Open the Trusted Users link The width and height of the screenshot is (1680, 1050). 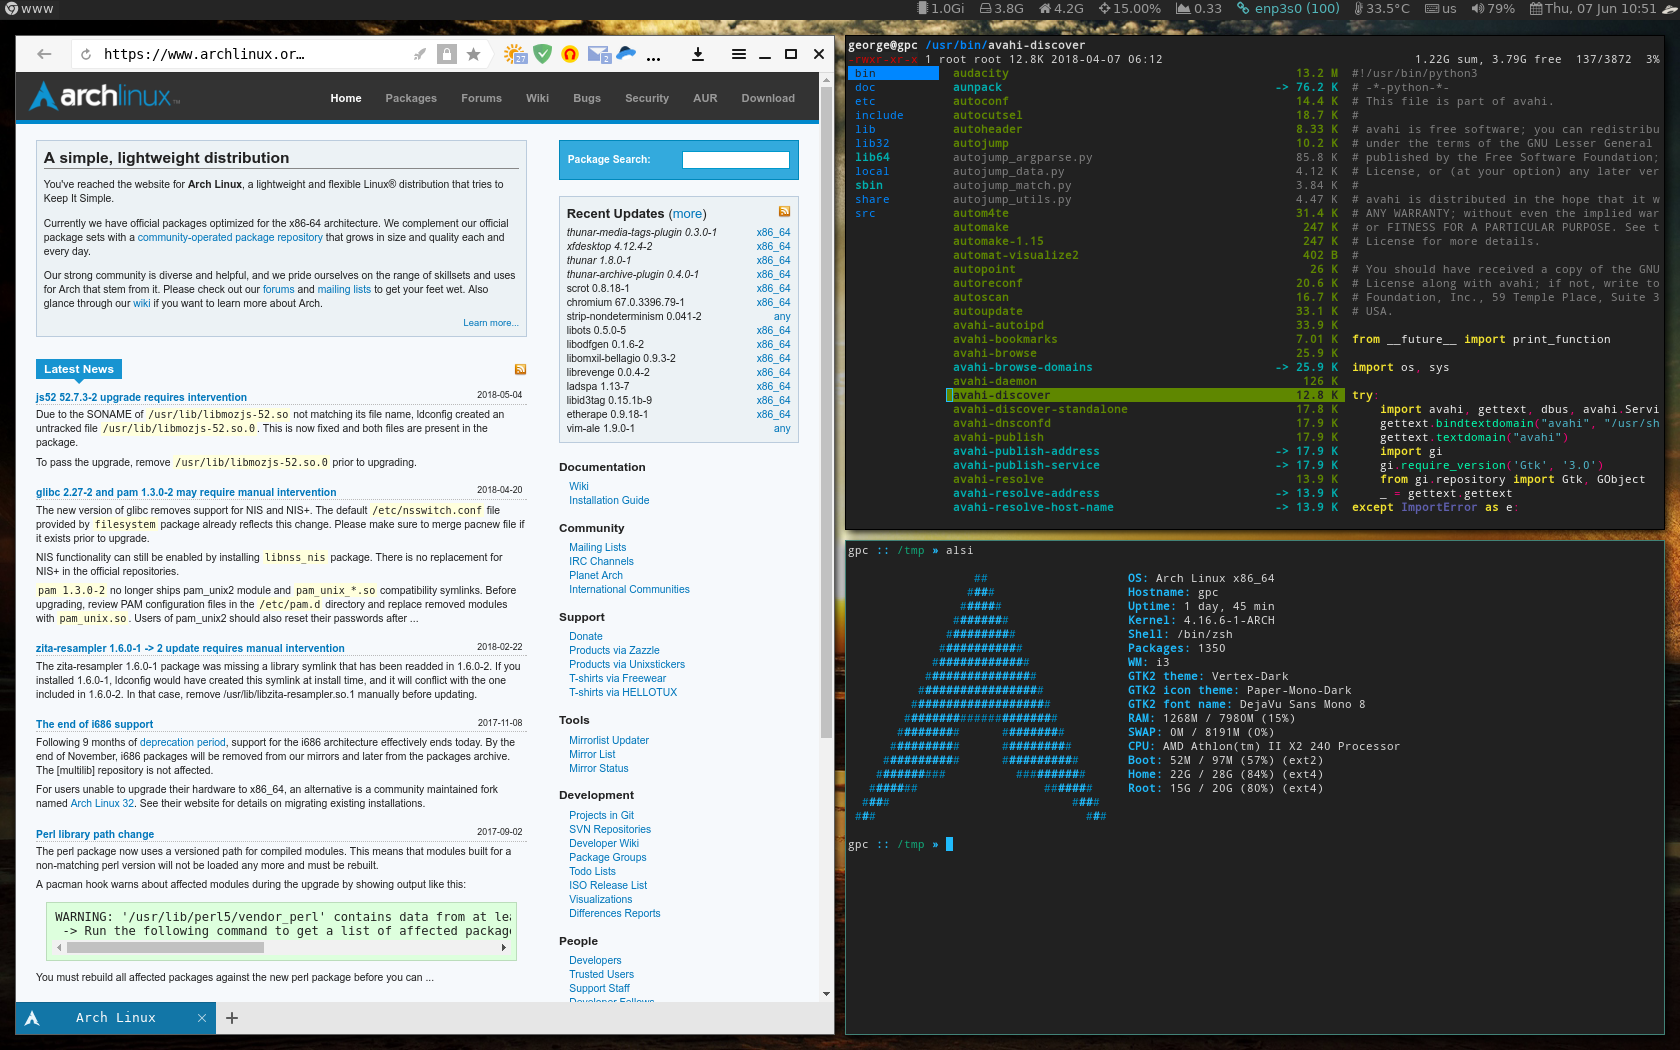[601, 974]
